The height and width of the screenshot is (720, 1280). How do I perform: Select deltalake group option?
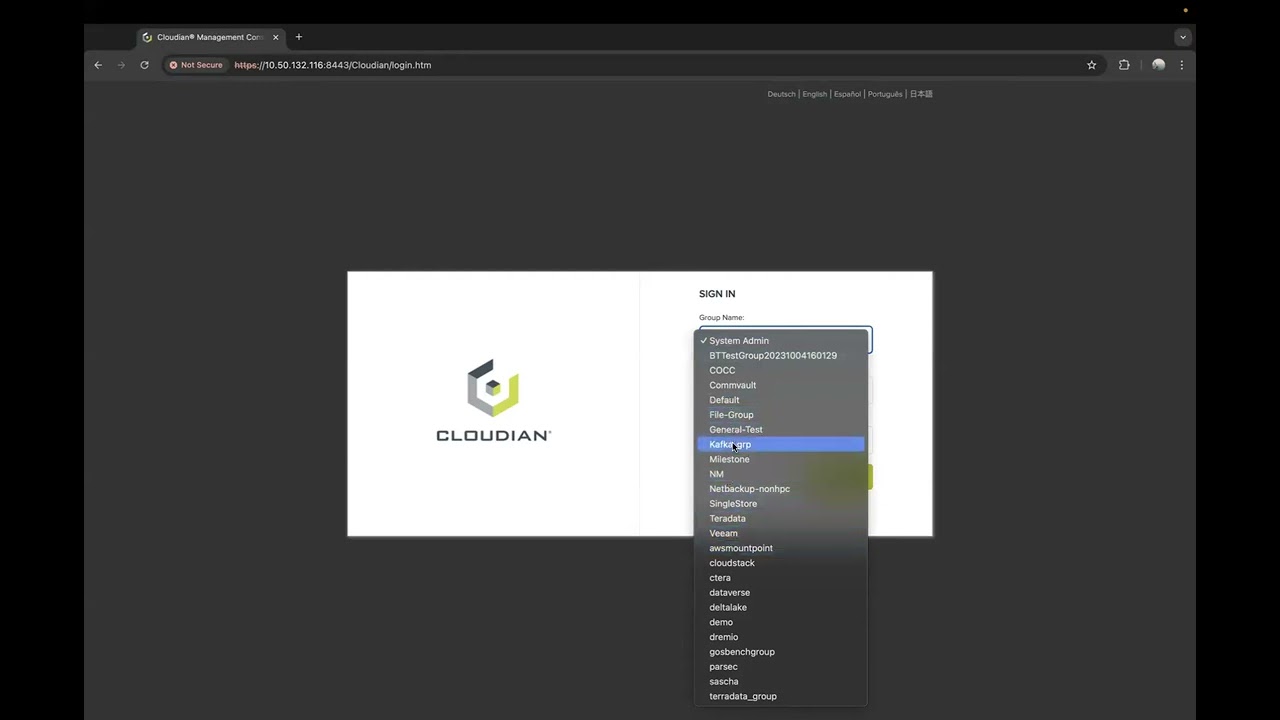click(780, 607)
